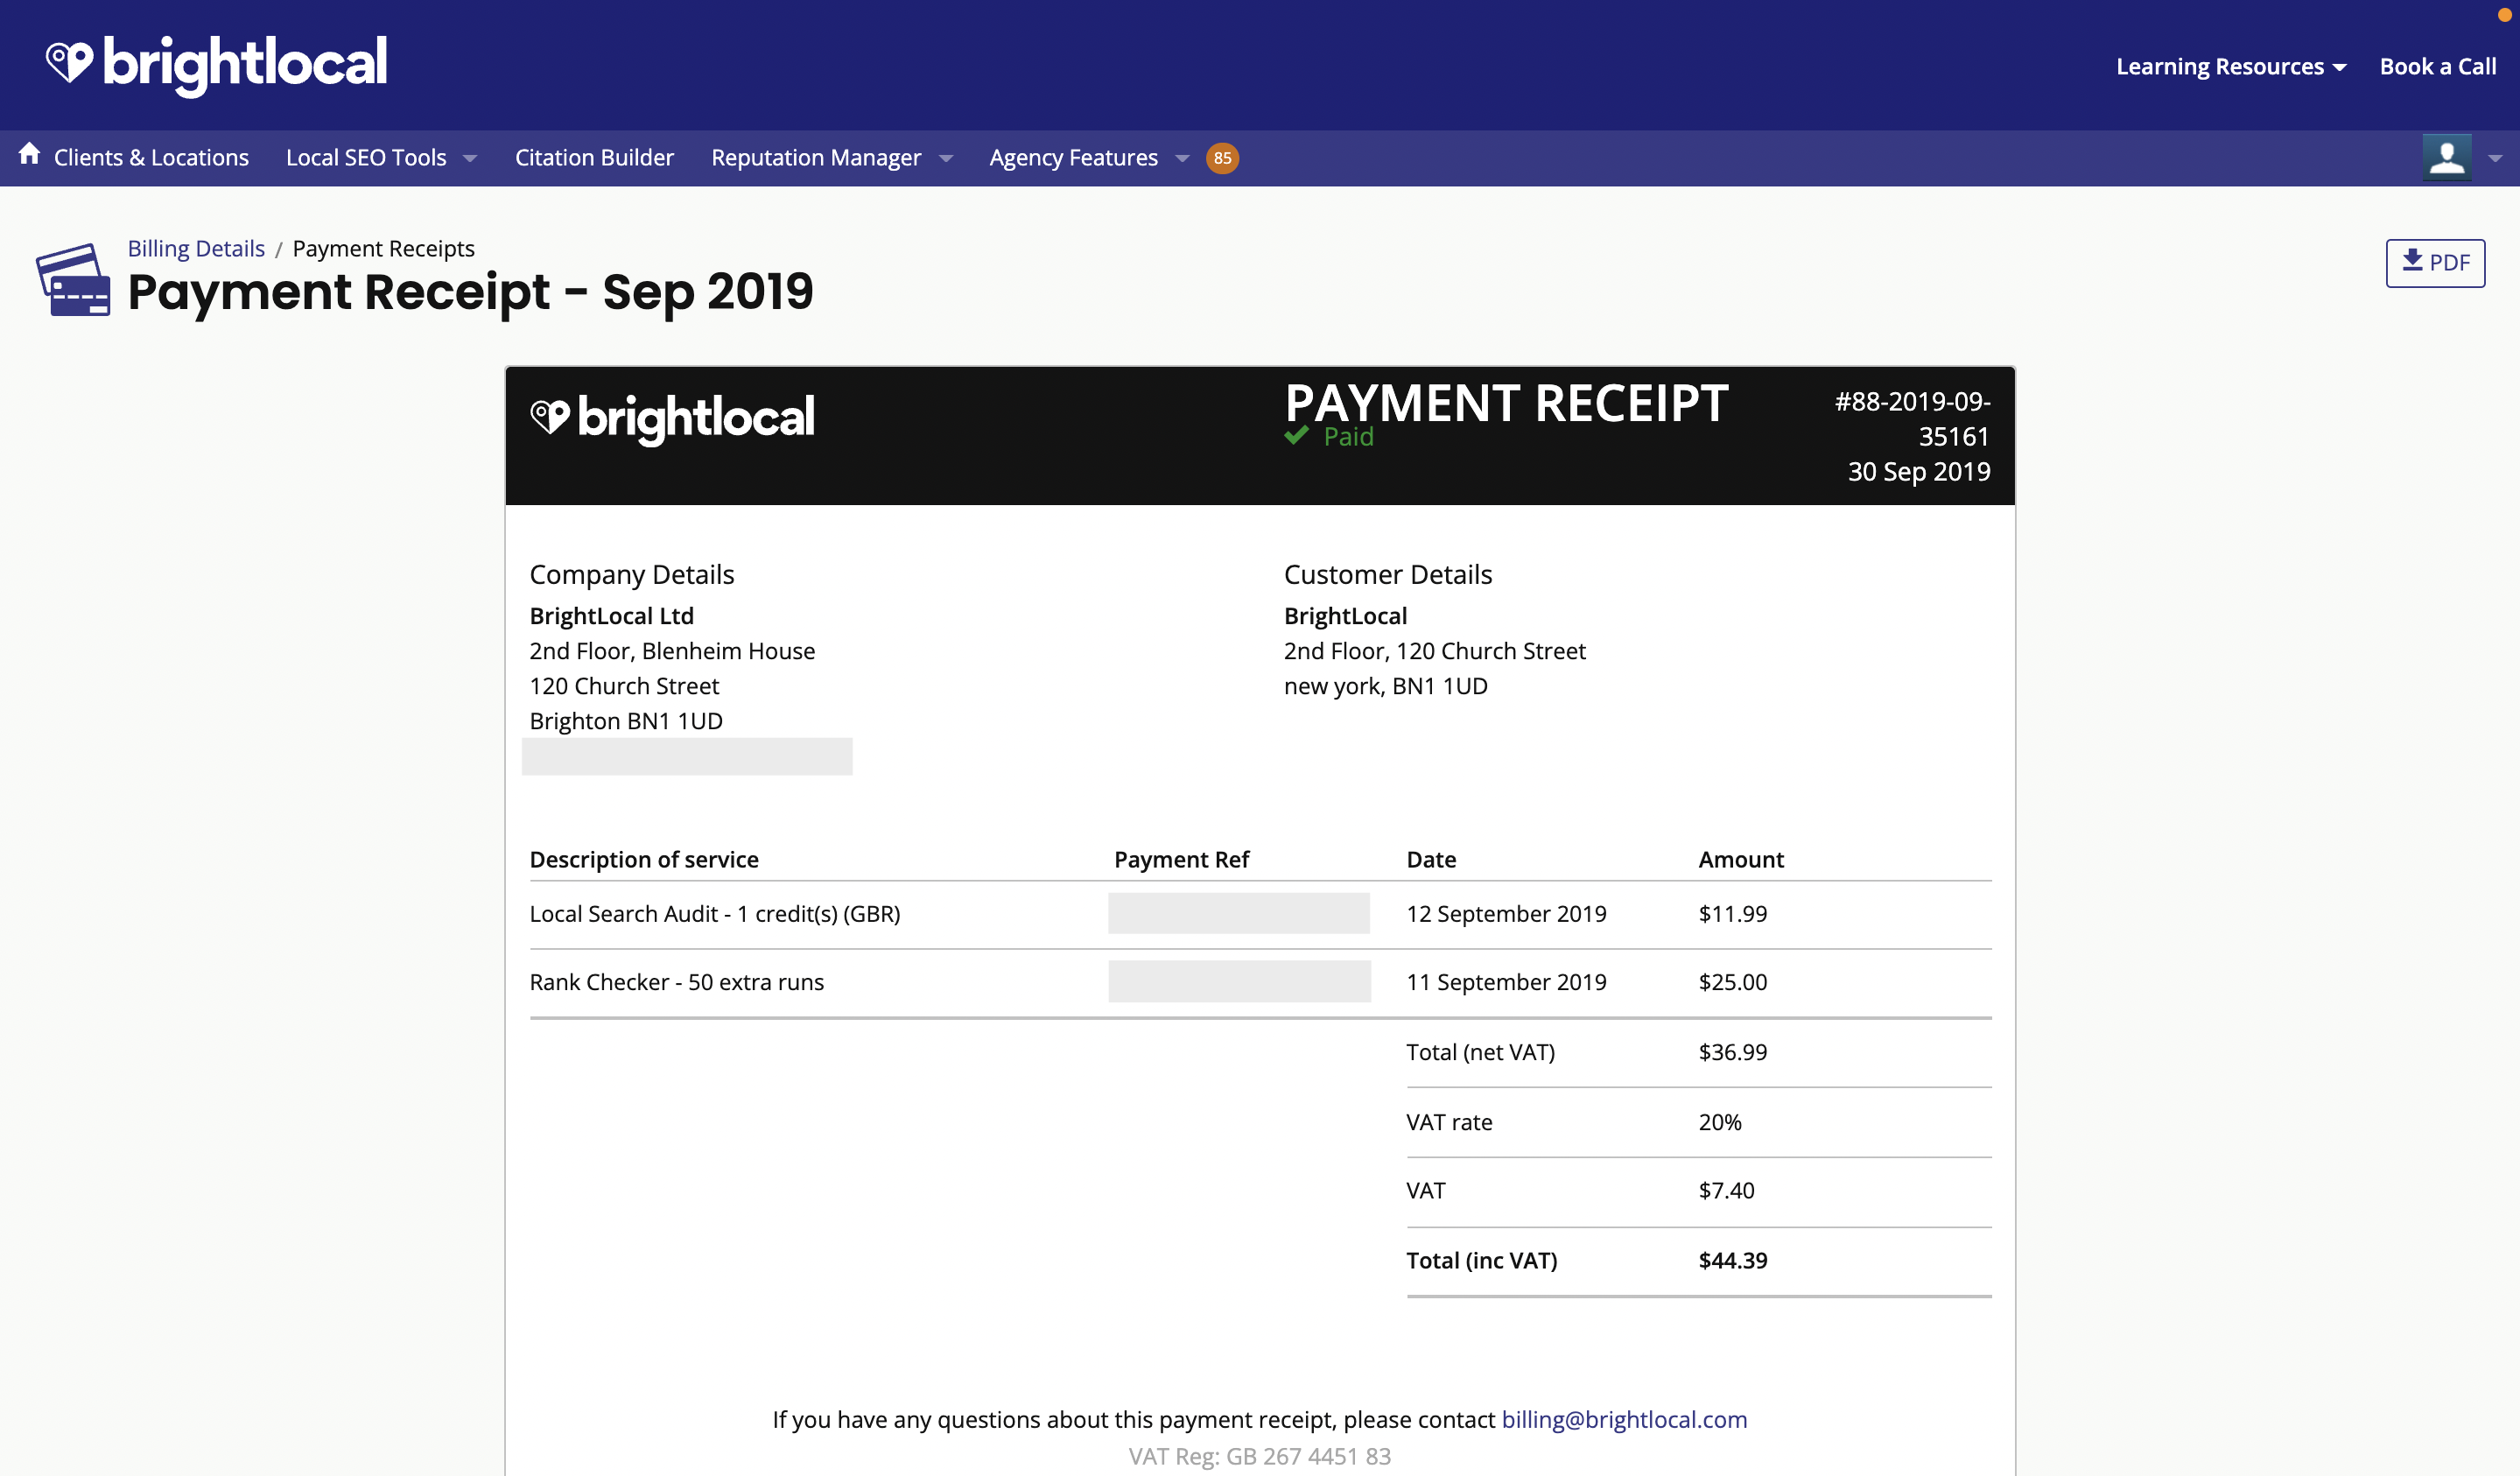This screenshot has height=1476, width=2520.
Task: Click the $7.40 VAT value
Action: (1726, 1190)
